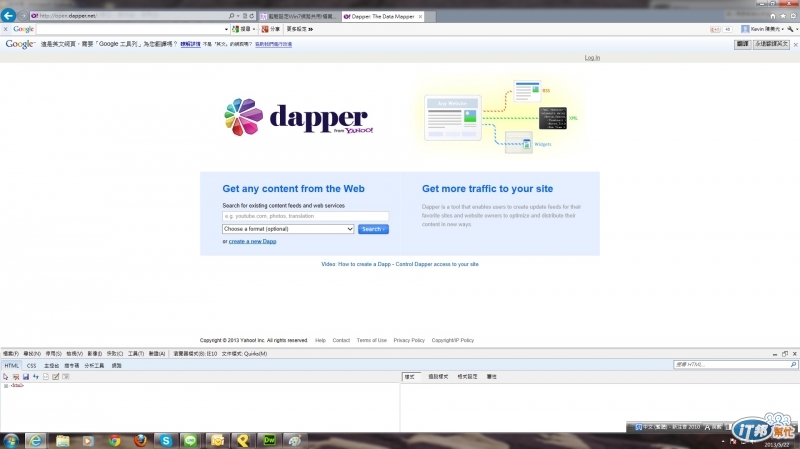Screen dimensions: 800x449
Task: Click the Google Toolbar search field
Action: (130, 29)
